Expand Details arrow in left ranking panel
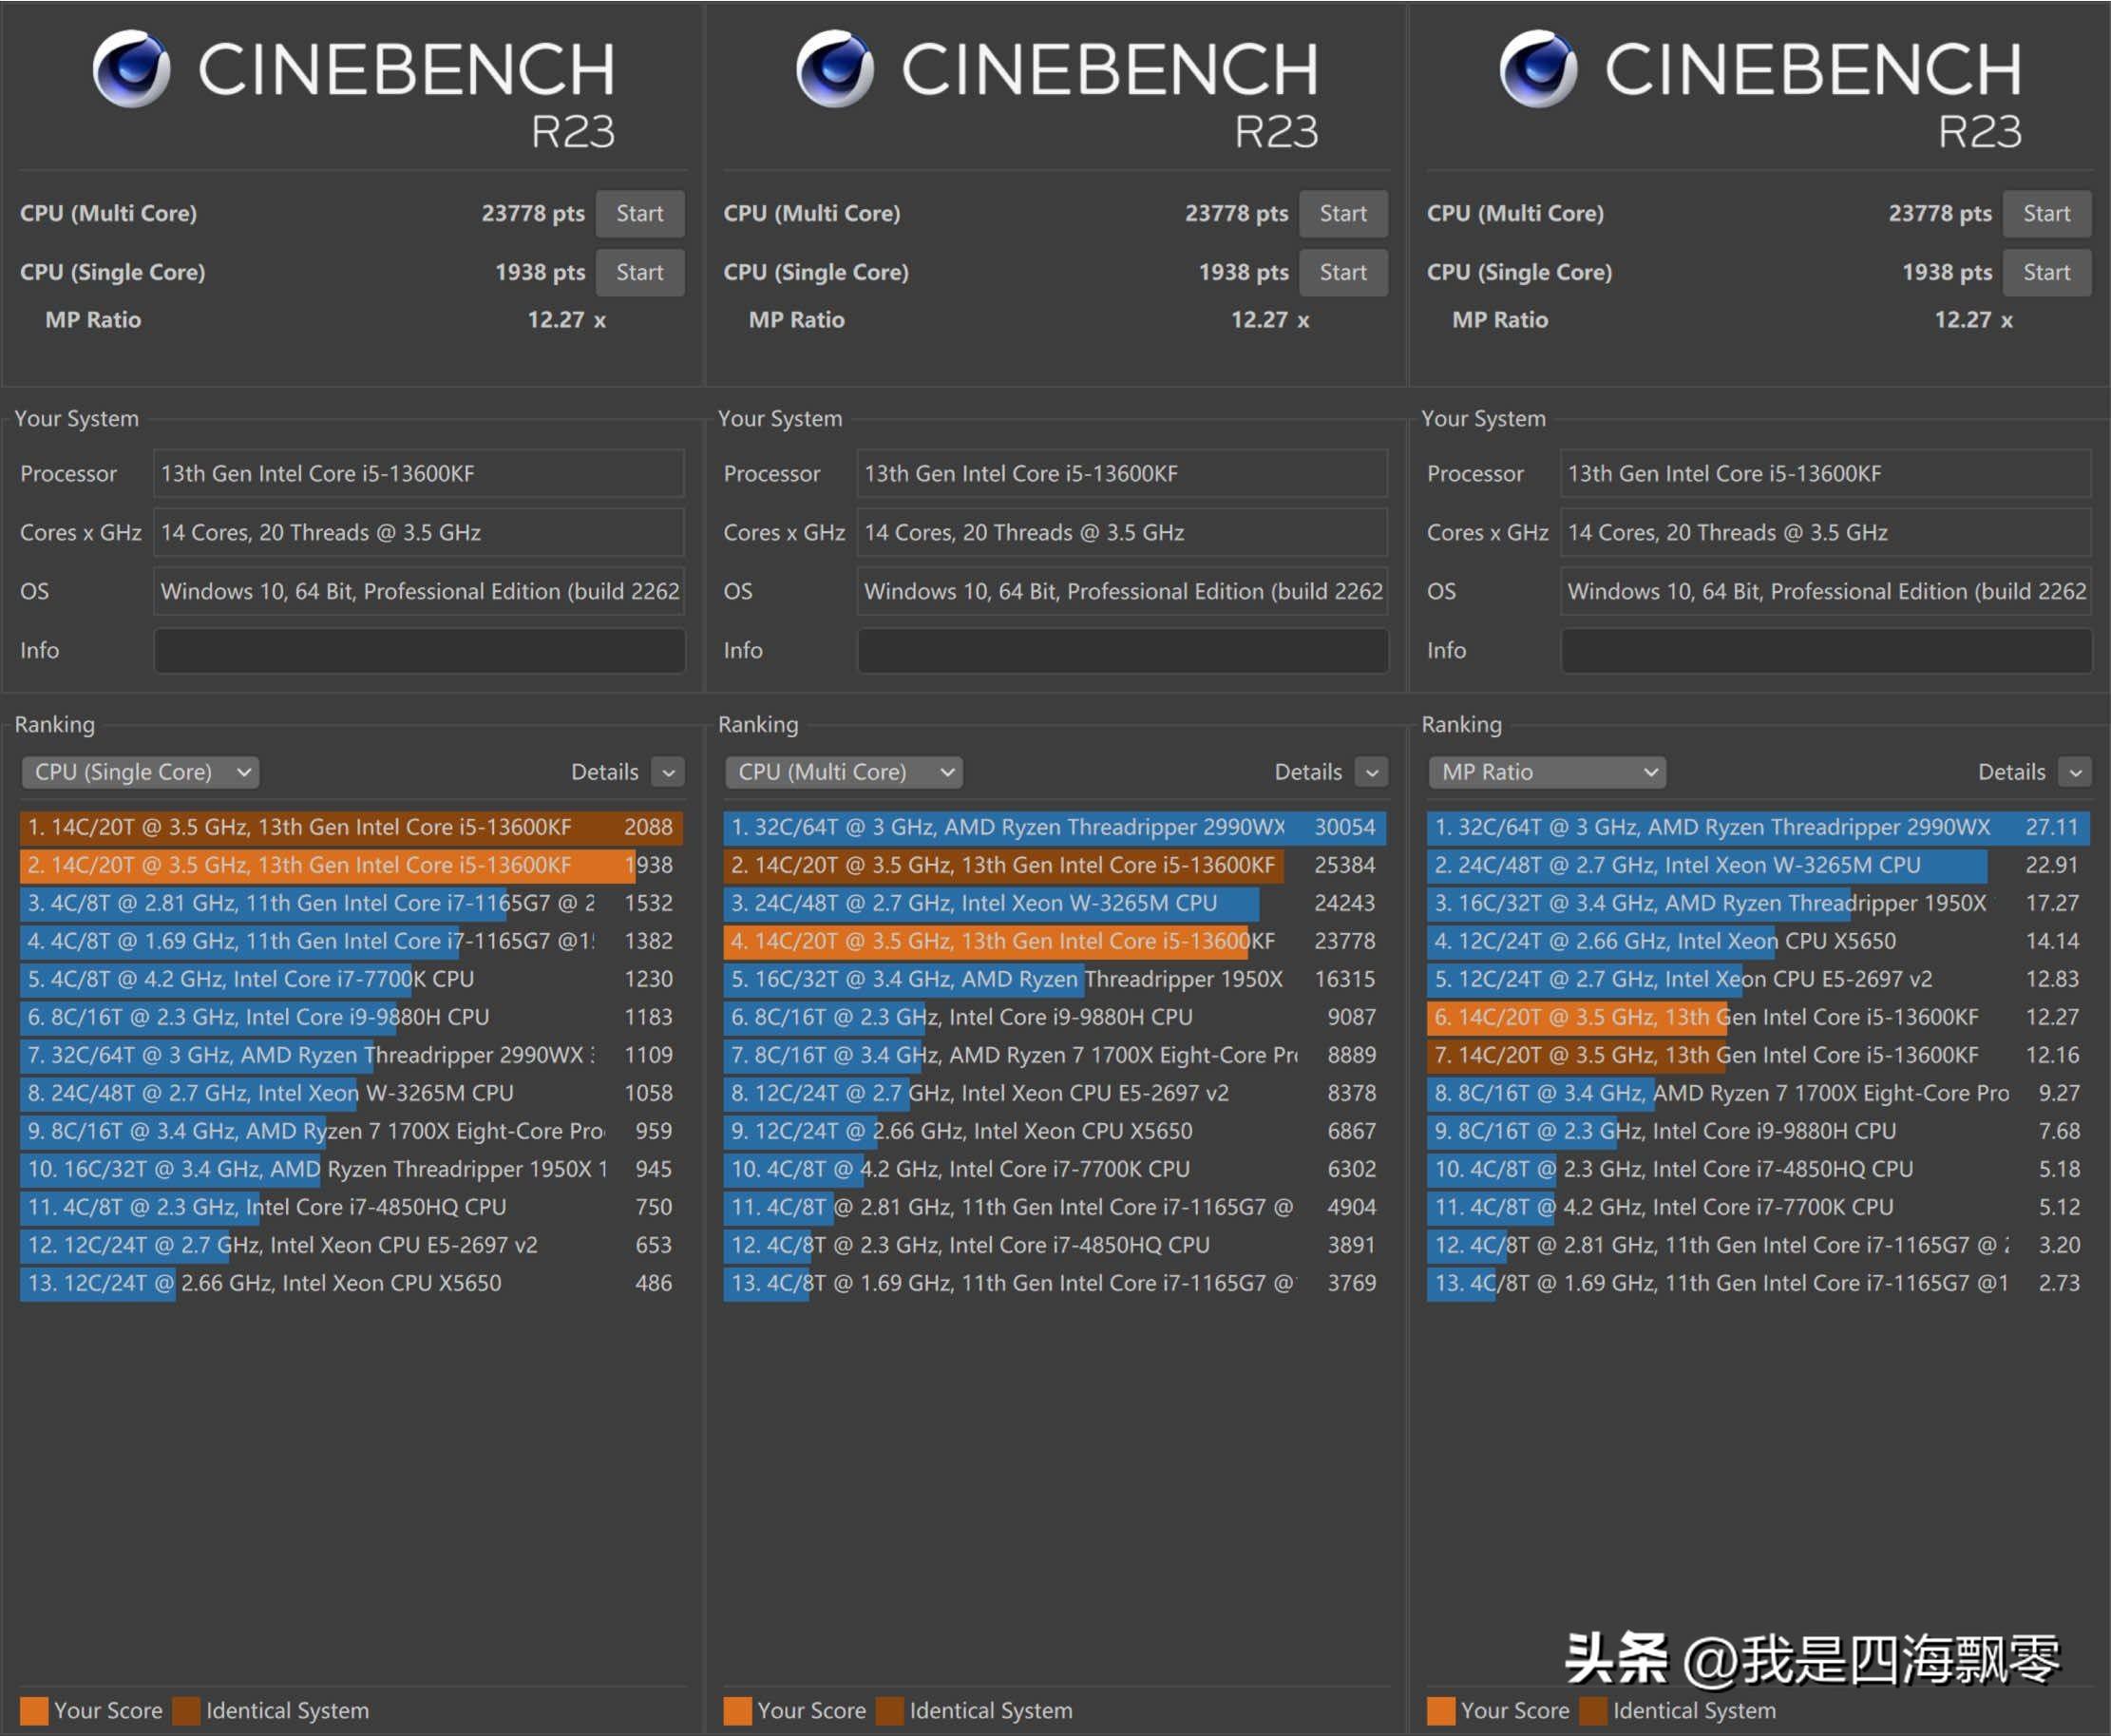This screenshot has width=2111, height=1736. pos(668,772)
